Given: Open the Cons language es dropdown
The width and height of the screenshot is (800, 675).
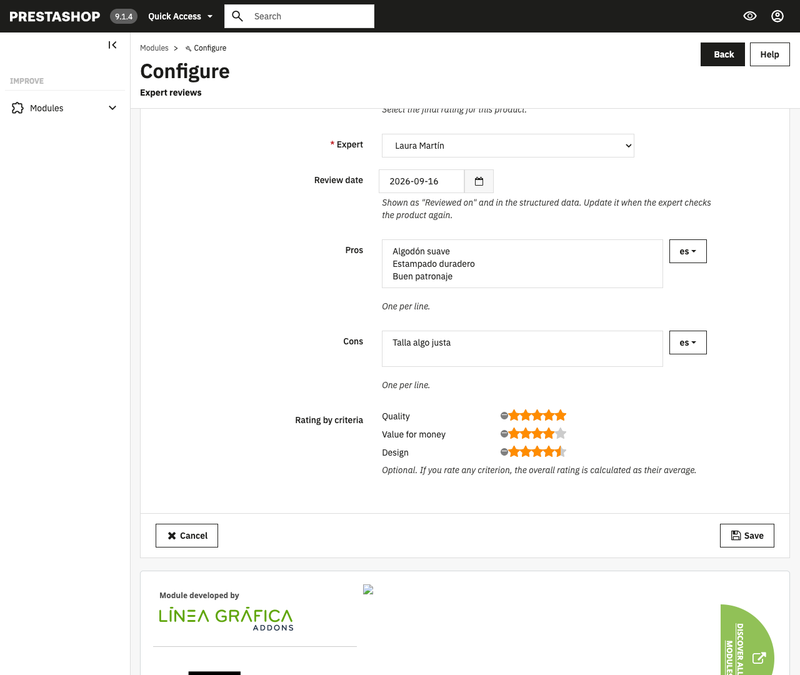Looking at the screenshot, I should (688, 342).
